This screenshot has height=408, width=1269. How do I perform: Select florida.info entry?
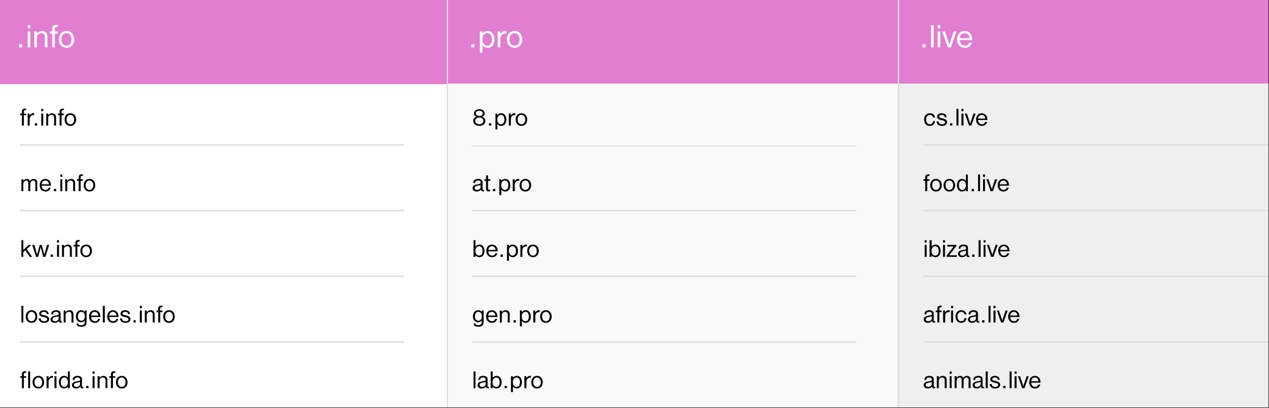click(74, 381)
